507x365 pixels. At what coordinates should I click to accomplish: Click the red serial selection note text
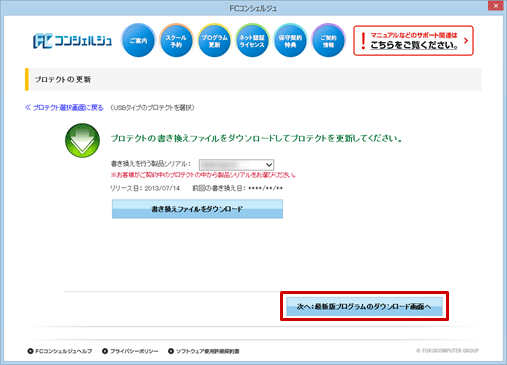[x=203, y=175]
